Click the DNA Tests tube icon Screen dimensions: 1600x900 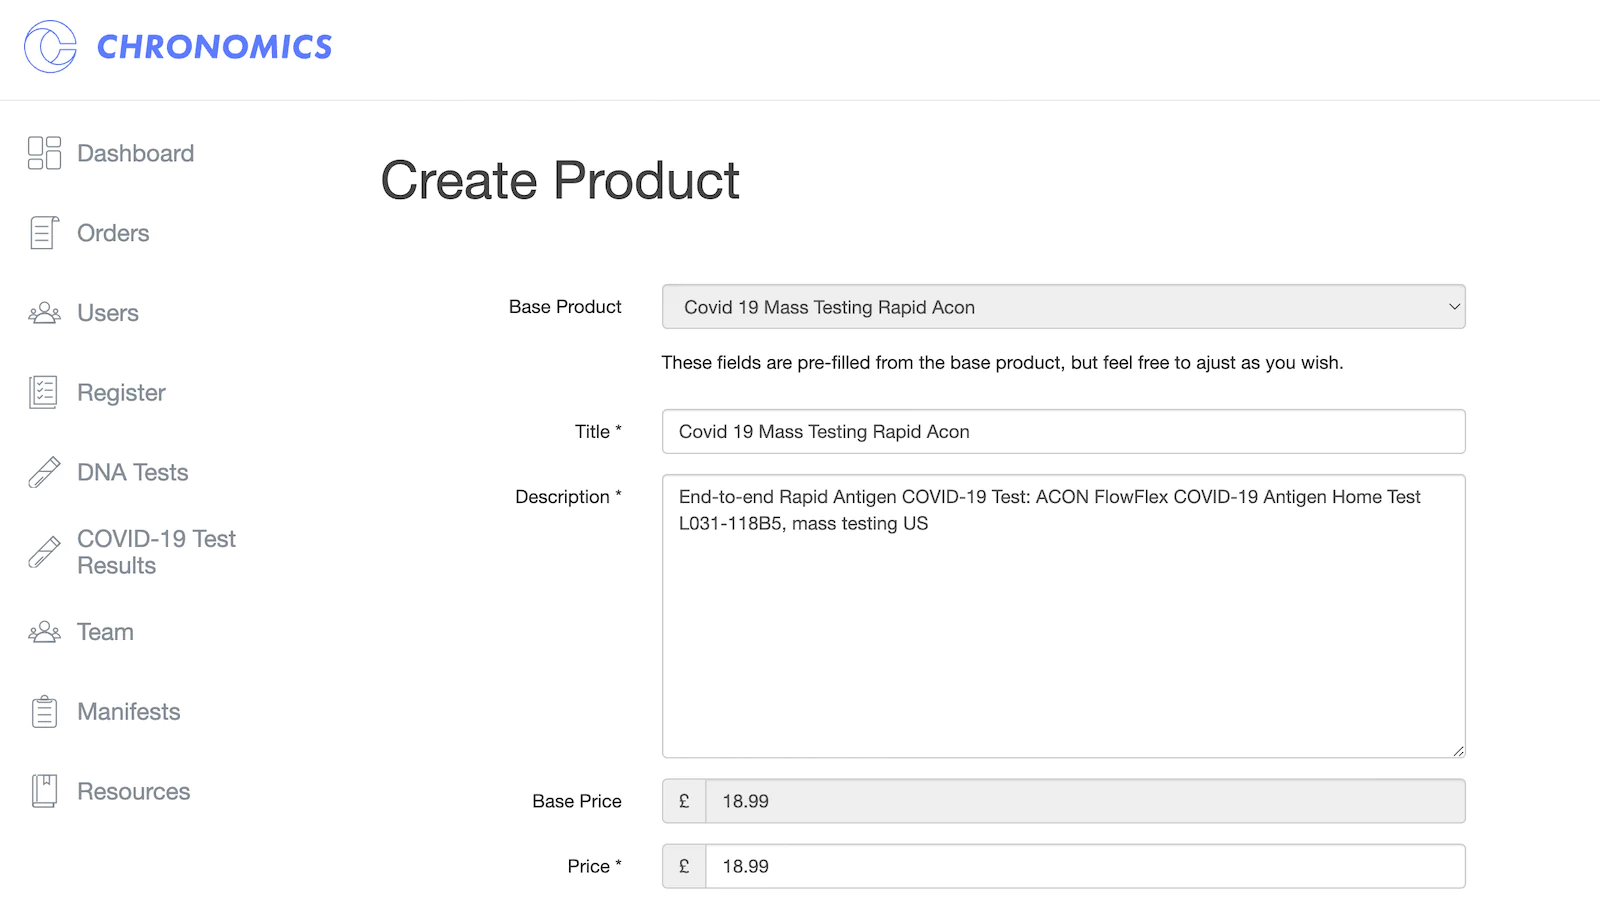click(44, 472)
